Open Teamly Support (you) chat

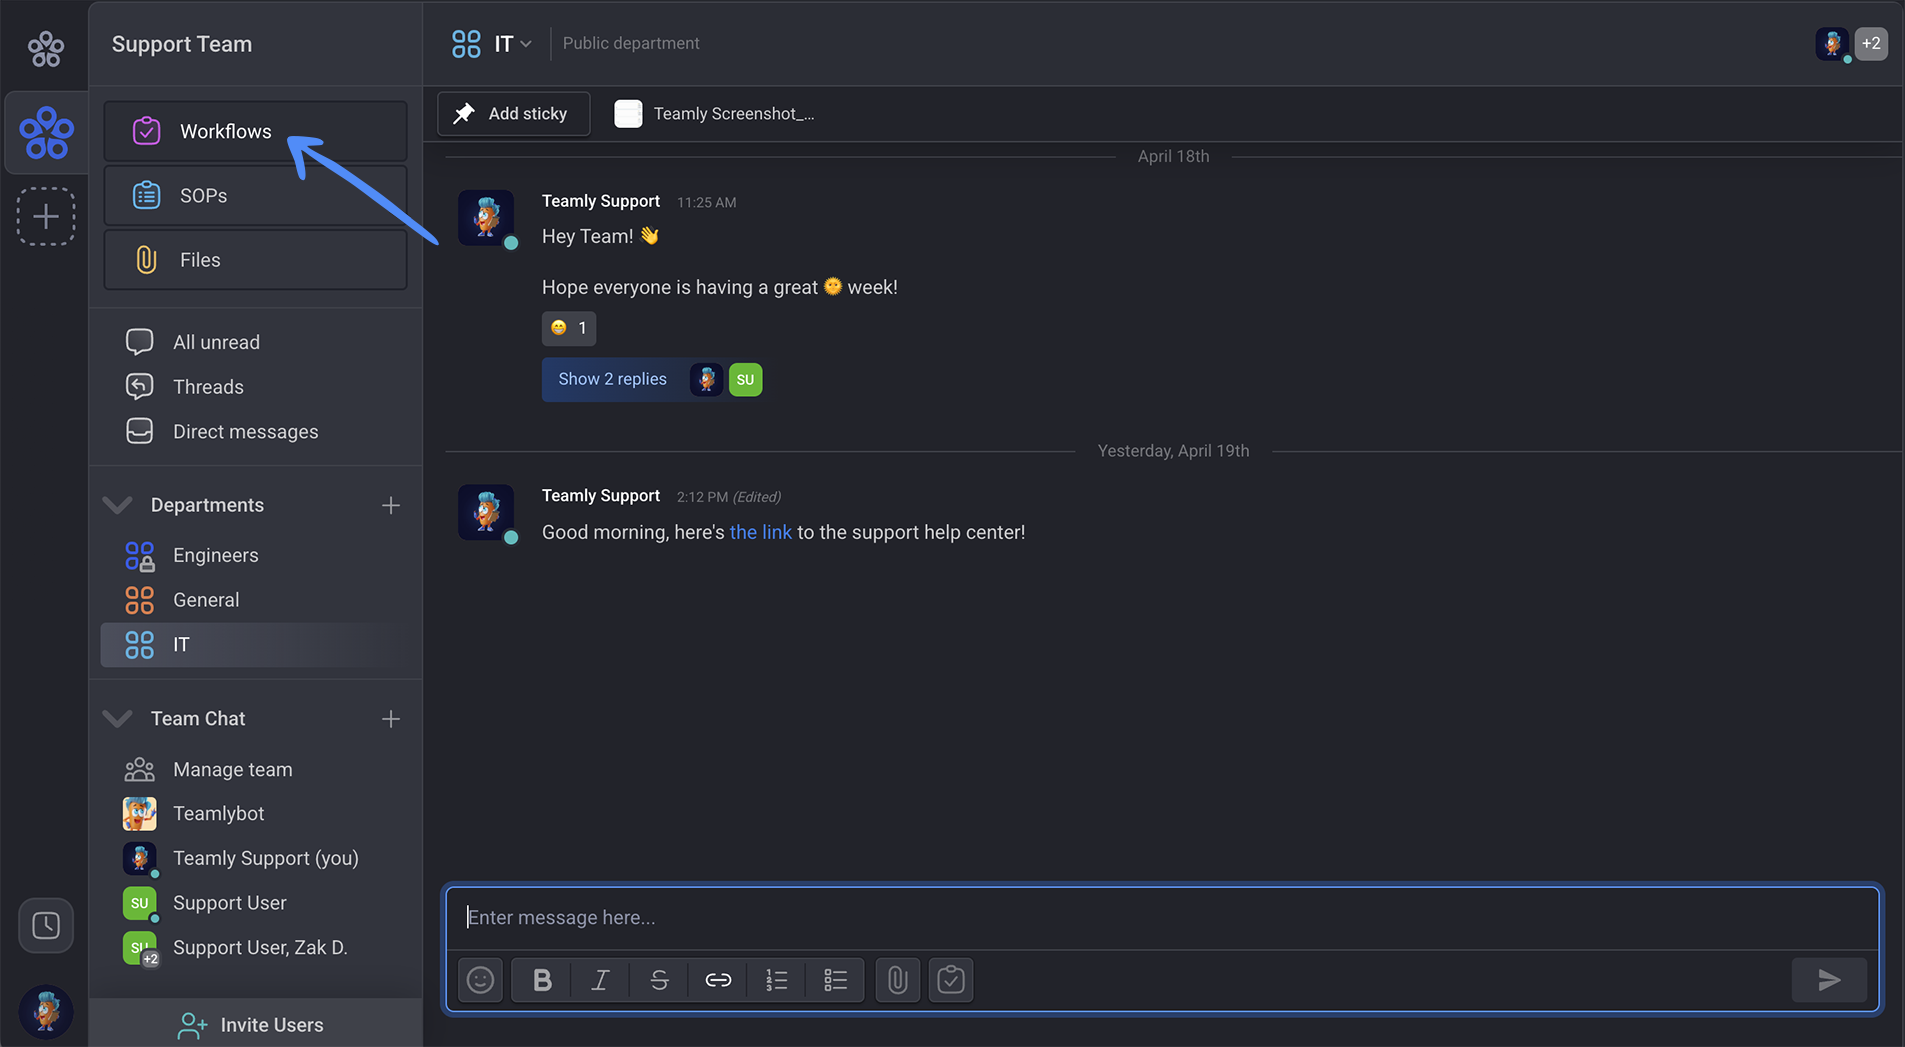point(265,858)
